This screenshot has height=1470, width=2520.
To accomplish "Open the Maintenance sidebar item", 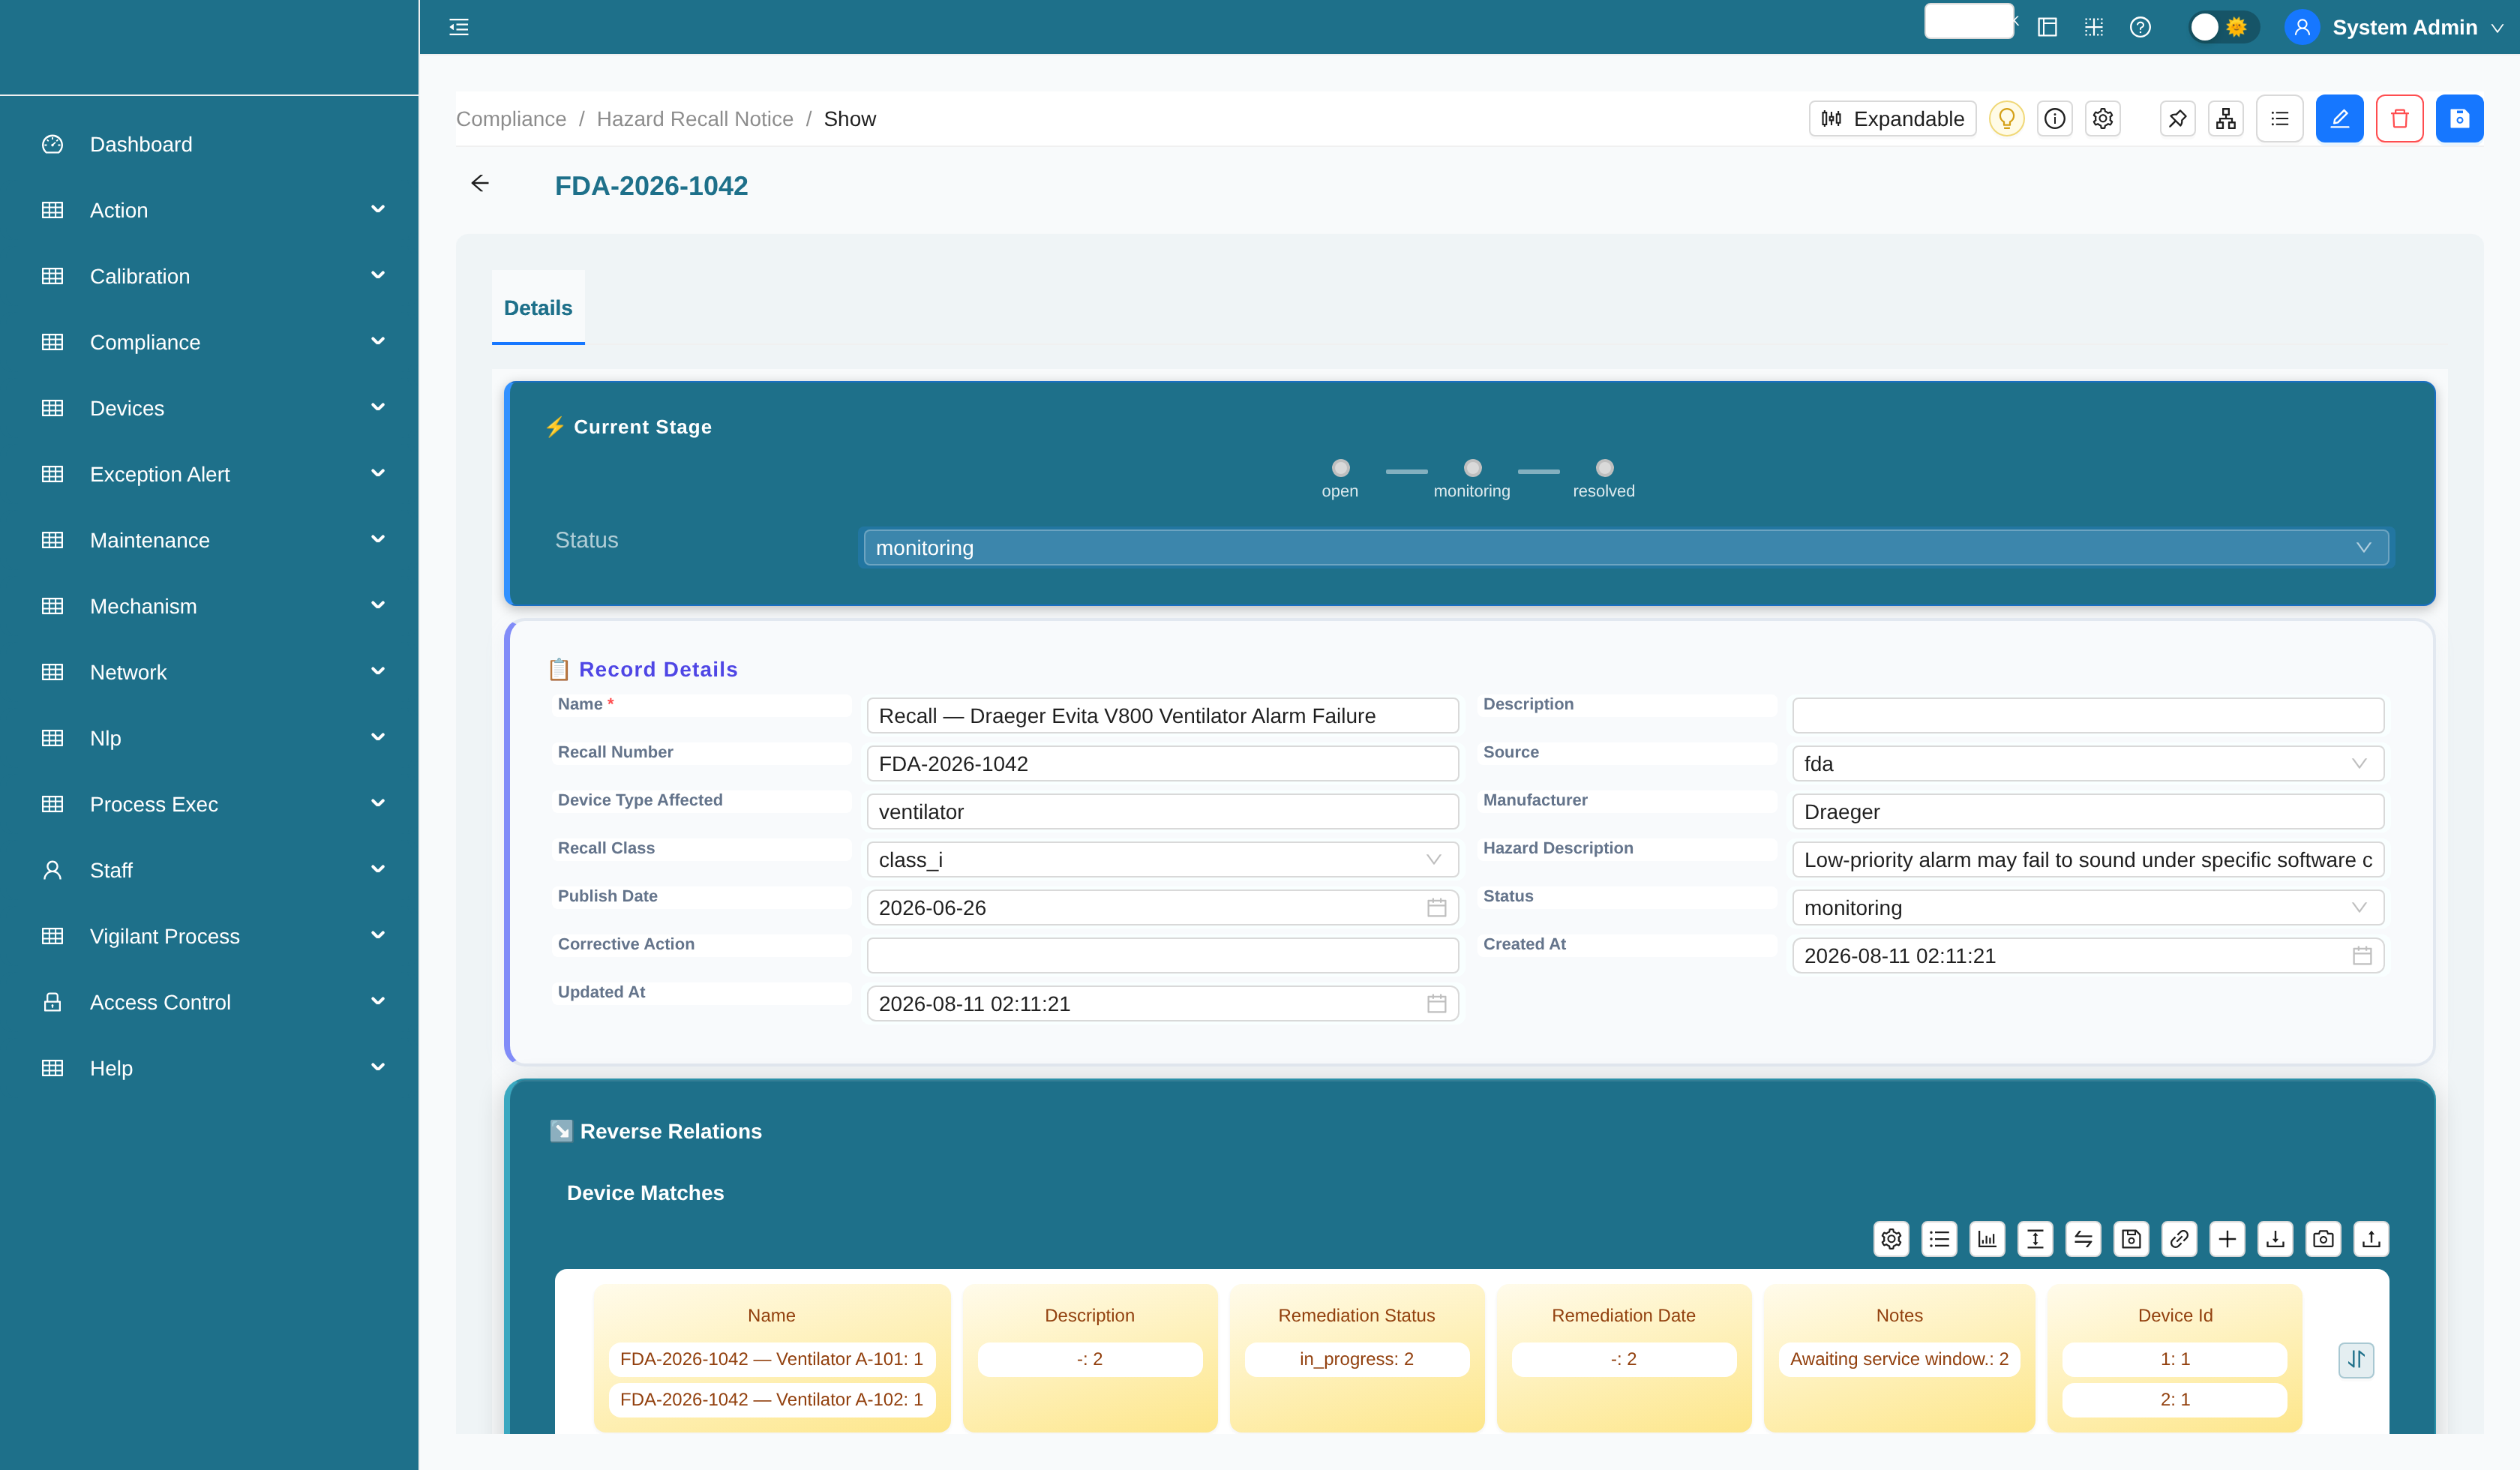I will pyautogui.click(x=209, y=540).
